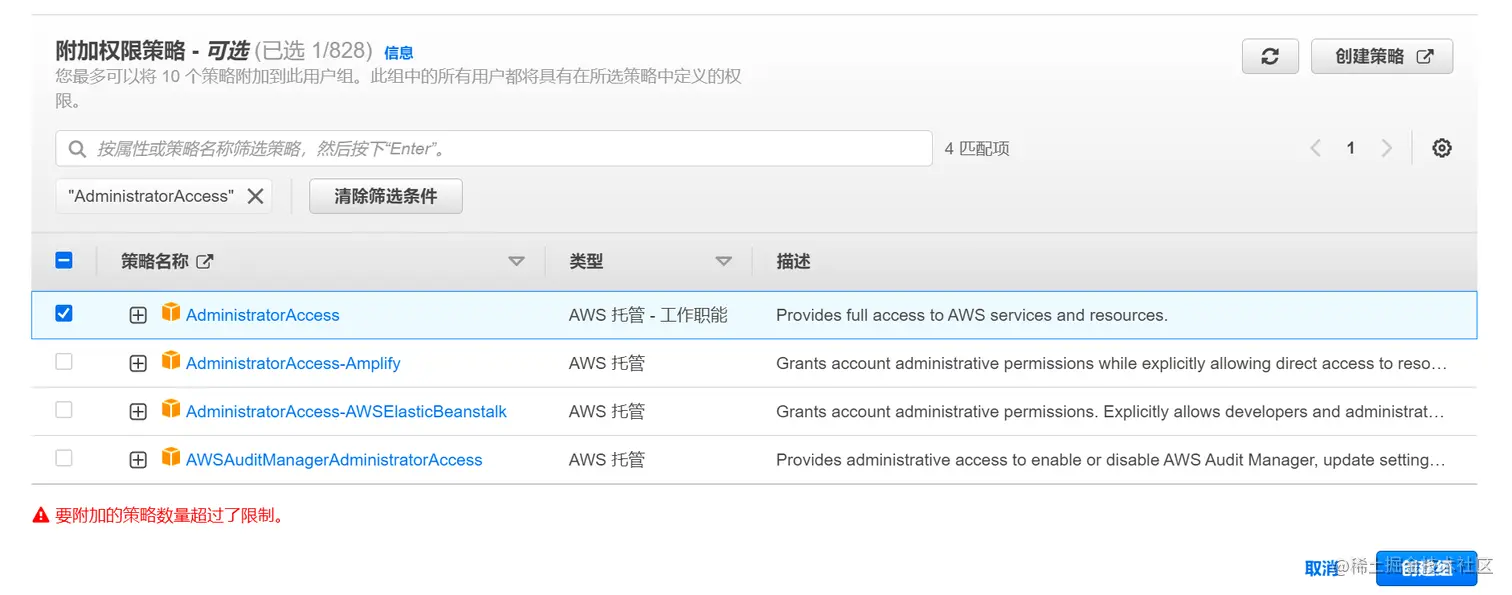This screenshot has height=595, width=1512.
Task: Click the Amplify row description text
Action: pos(1111,363)
